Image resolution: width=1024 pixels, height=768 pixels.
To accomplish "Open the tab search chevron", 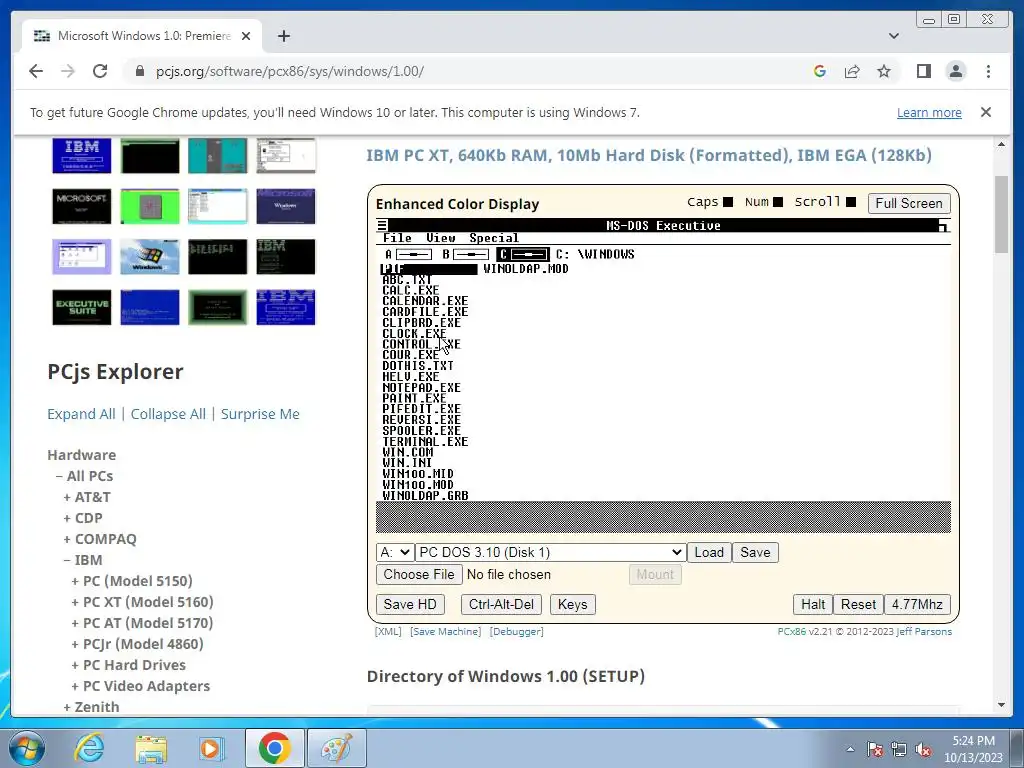I will [894, 36].
